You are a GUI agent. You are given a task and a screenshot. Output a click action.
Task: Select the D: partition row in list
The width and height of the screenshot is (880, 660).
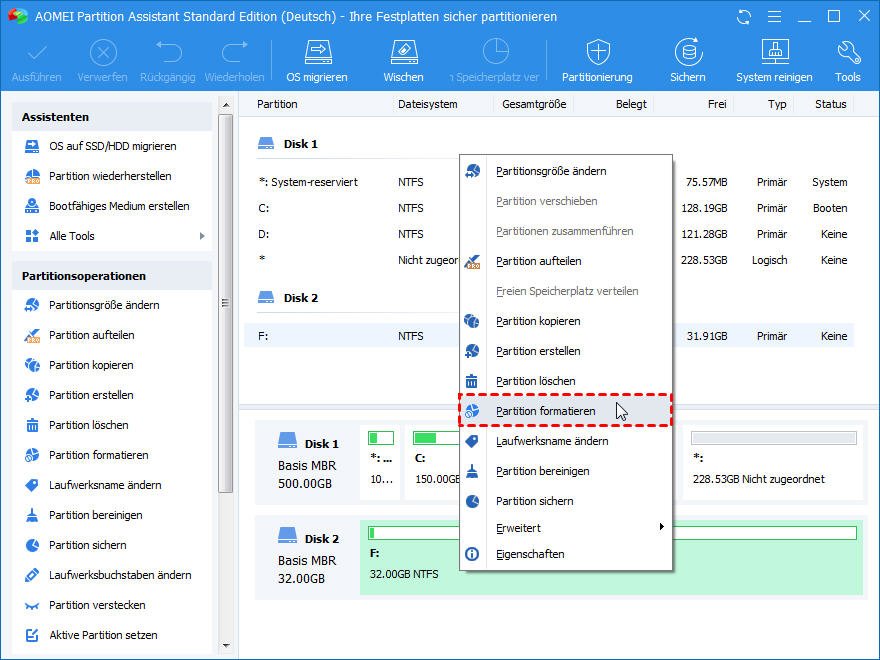pos(549,234)
